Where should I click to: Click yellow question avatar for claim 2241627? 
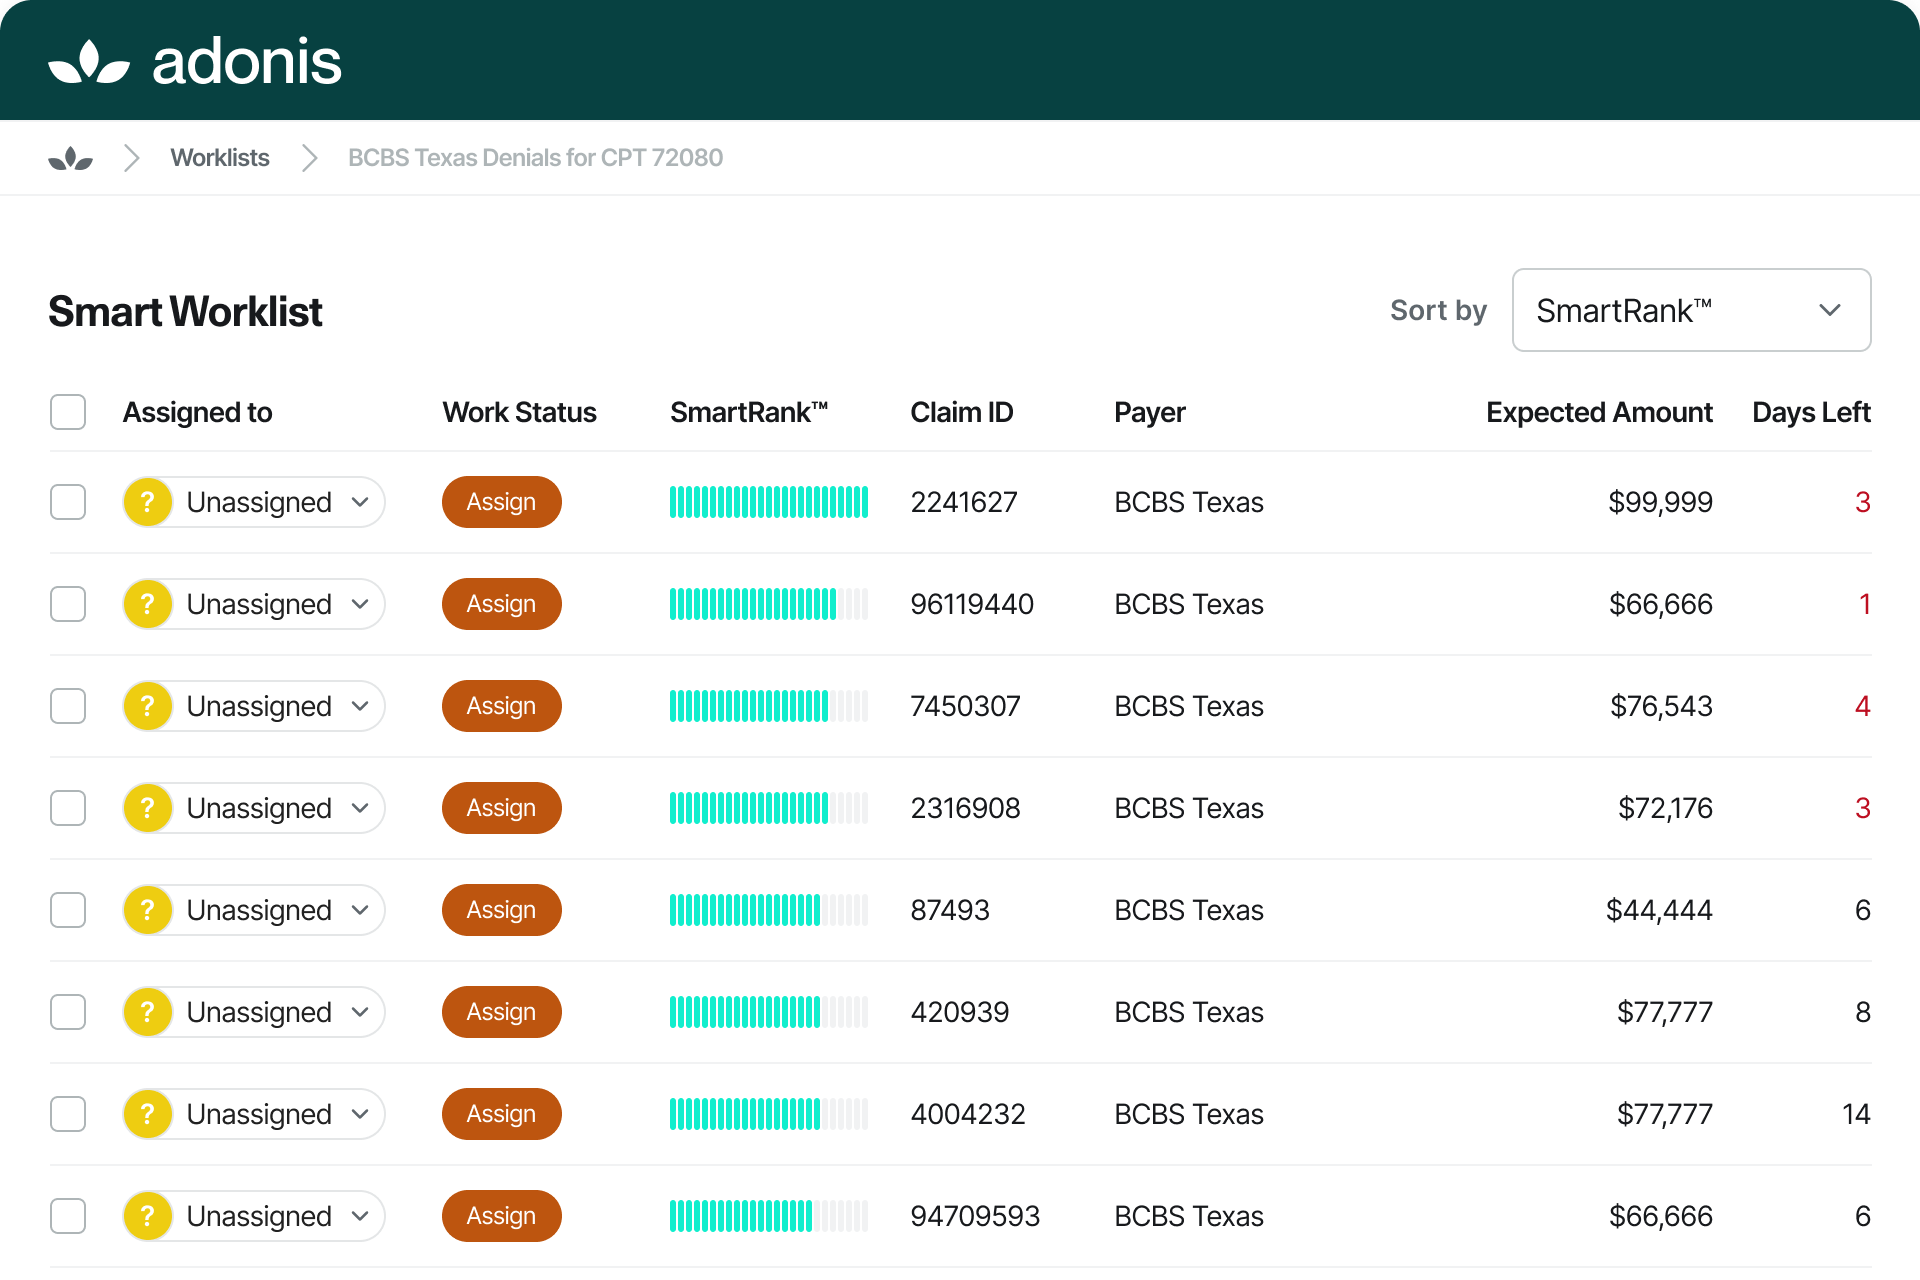pyautogui.click(x=148, y=502)
